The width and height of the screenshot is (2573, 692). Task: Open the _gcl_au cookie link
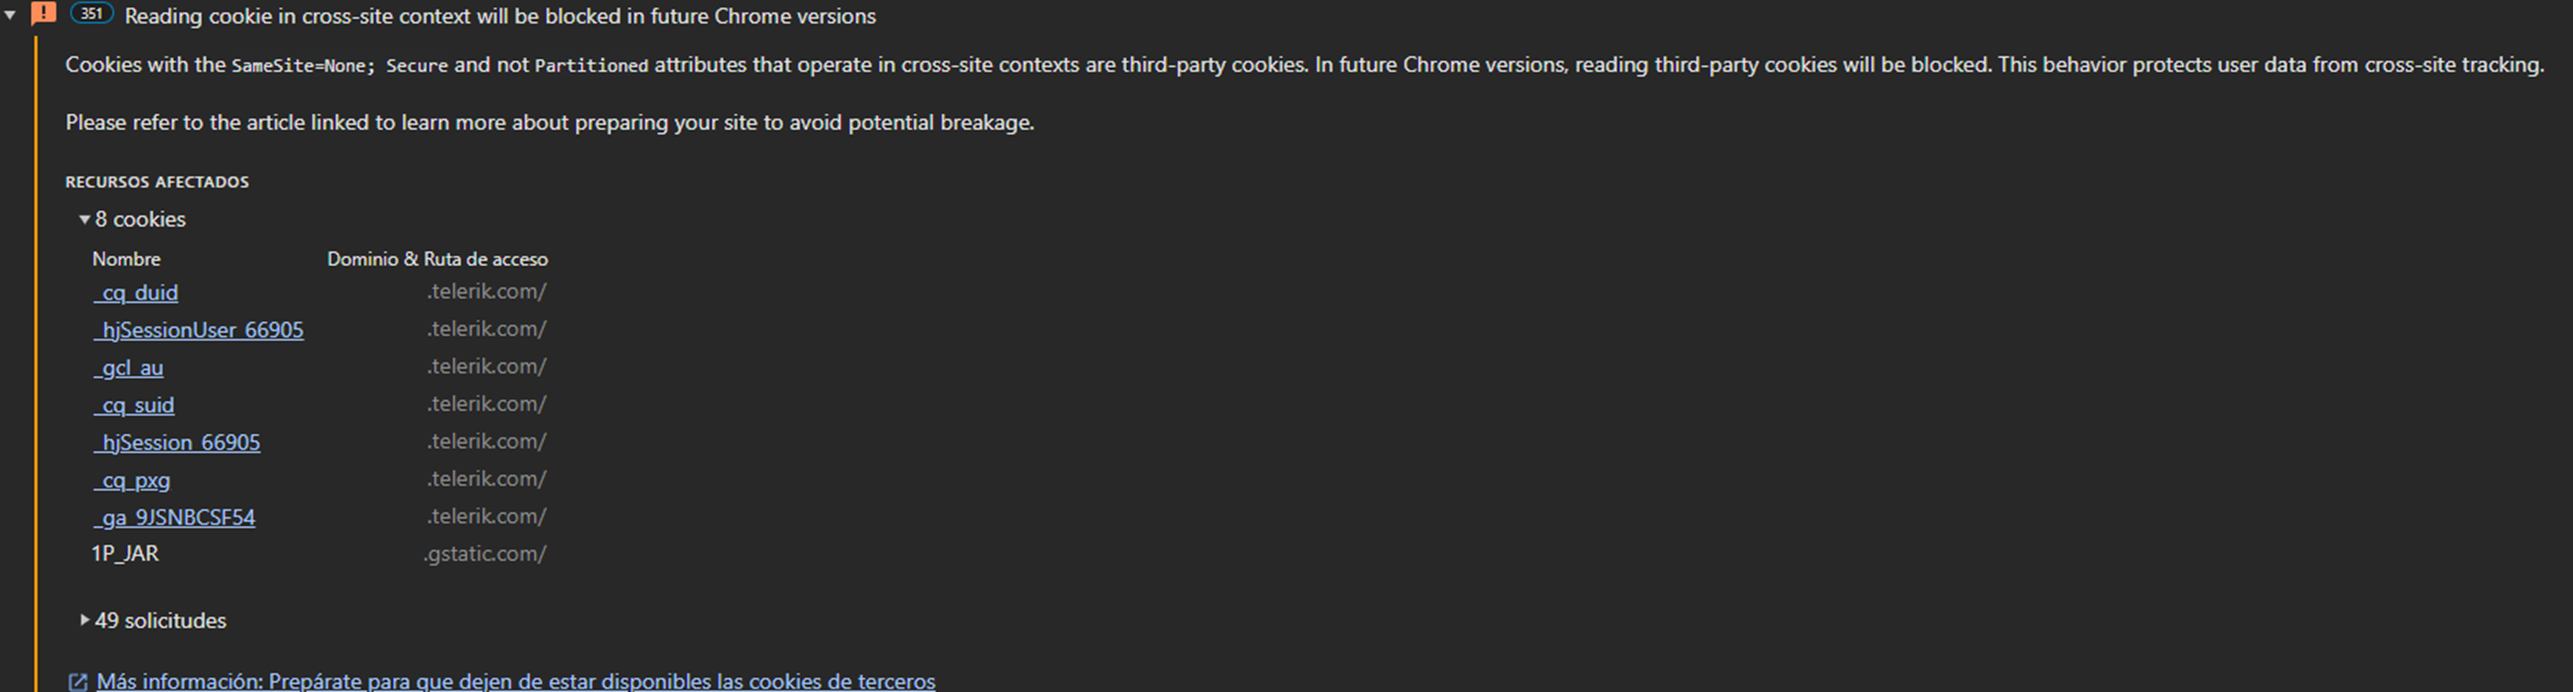point(129,368)
